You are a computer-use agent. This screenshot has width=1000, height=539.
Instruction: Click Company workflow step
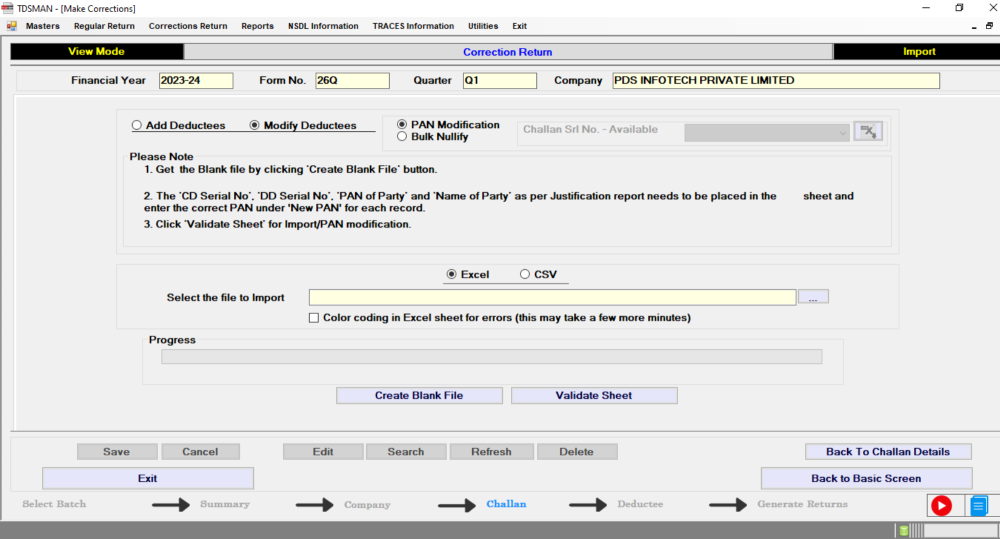tap(367, 505)
